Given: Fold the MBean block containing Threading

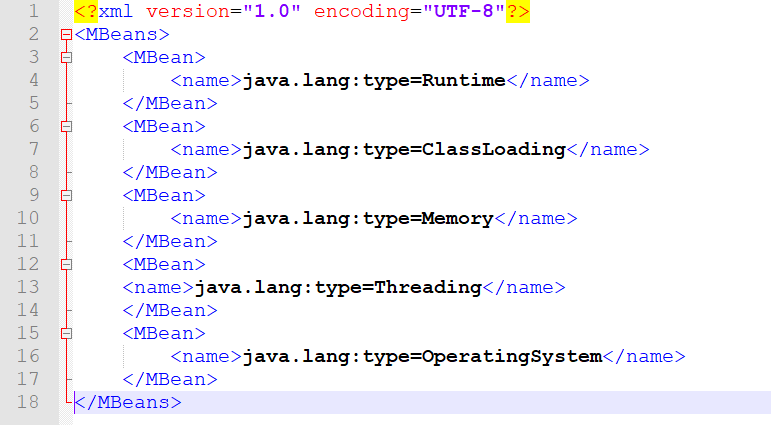Looking at the screenshot, I should [66, 265].
